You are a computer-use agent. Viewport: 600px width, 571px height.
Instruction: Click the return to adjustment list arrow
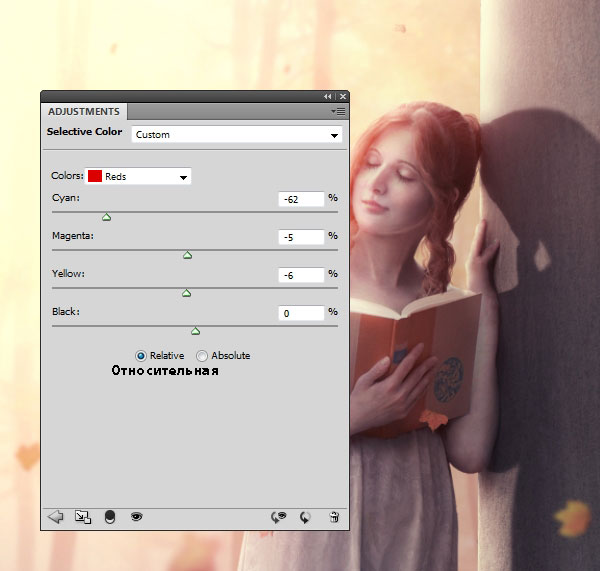tap(55, 517)
